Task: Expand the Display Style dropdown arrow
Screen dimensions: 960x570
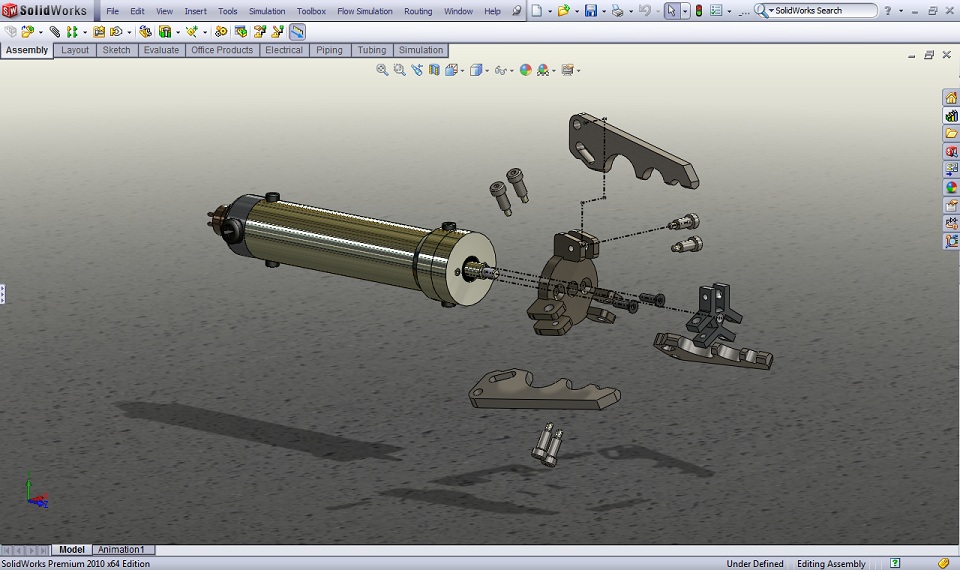Action: (486, 71)
